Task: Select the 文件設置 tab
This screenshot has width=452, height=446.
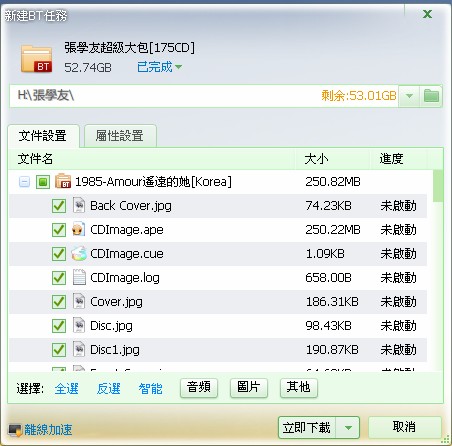Action: tap(43, 136)
